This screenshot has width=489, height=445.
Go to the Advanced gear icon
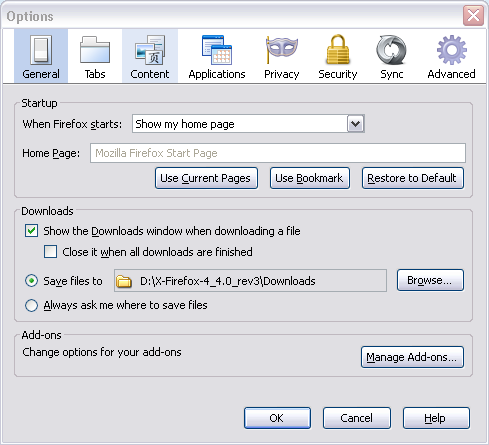(x=452, y=50)
